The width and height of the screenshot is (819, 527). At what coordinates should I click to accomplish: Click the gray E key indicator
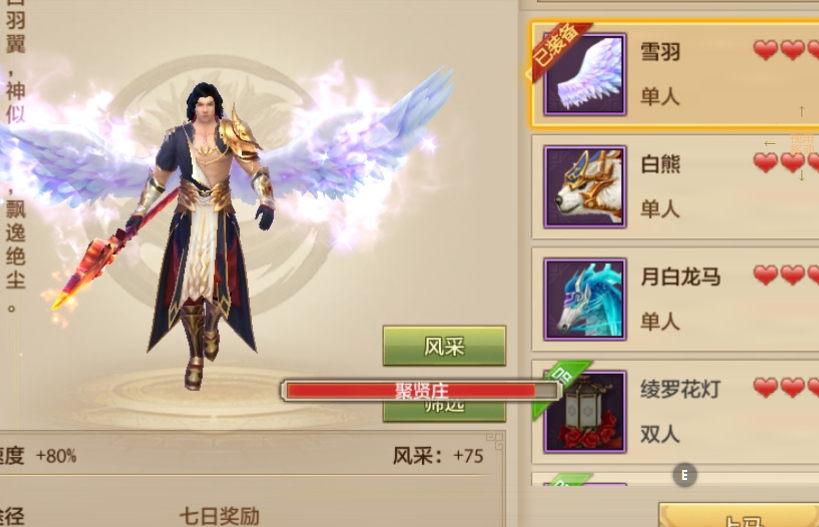tap(684, 475)
